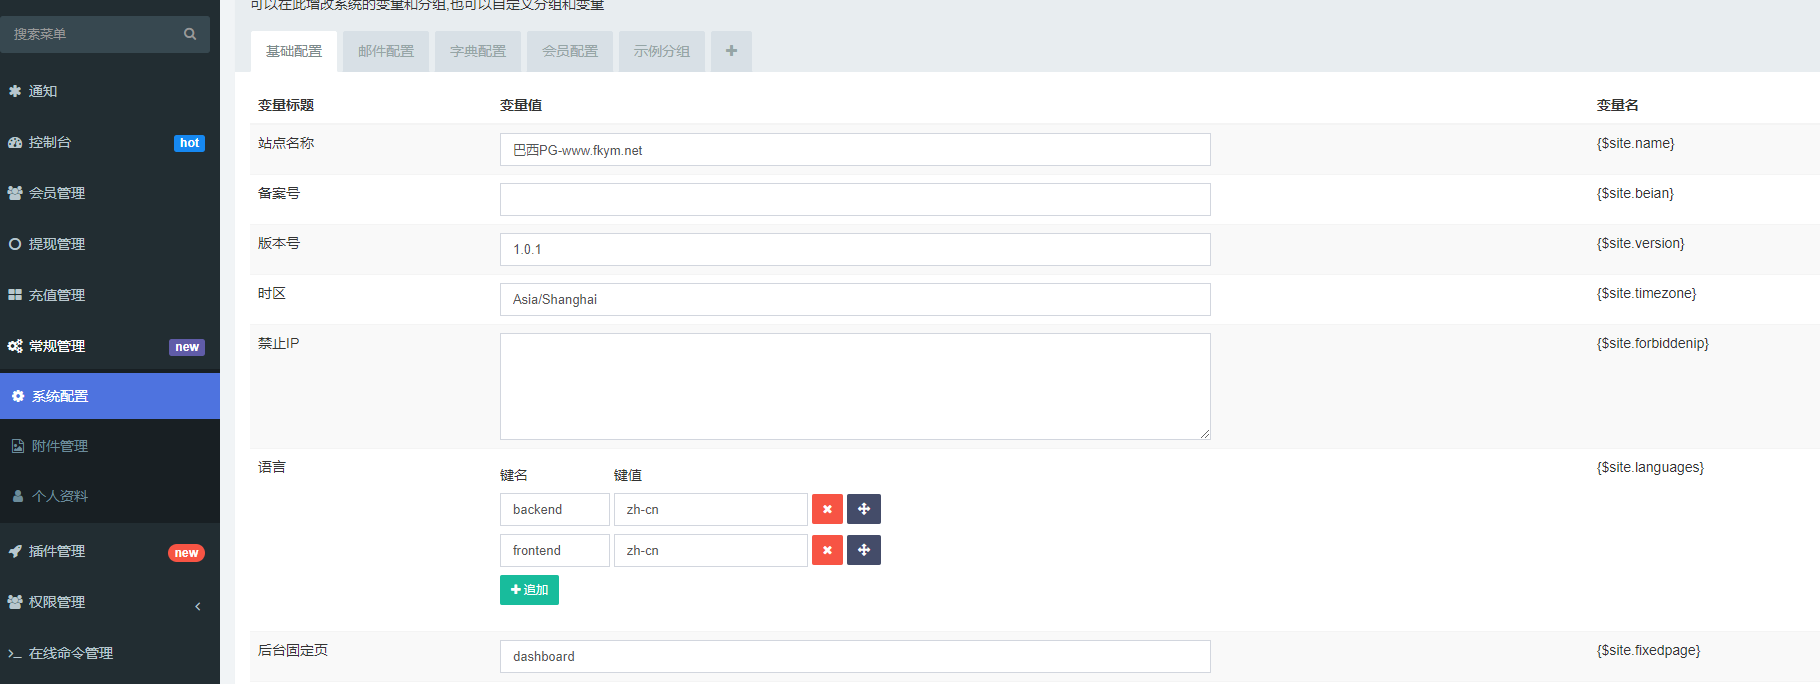Image resolution: width=1820 pixels, height=684 pixels.
Task: Delete the backend language row
Action: 827,509
